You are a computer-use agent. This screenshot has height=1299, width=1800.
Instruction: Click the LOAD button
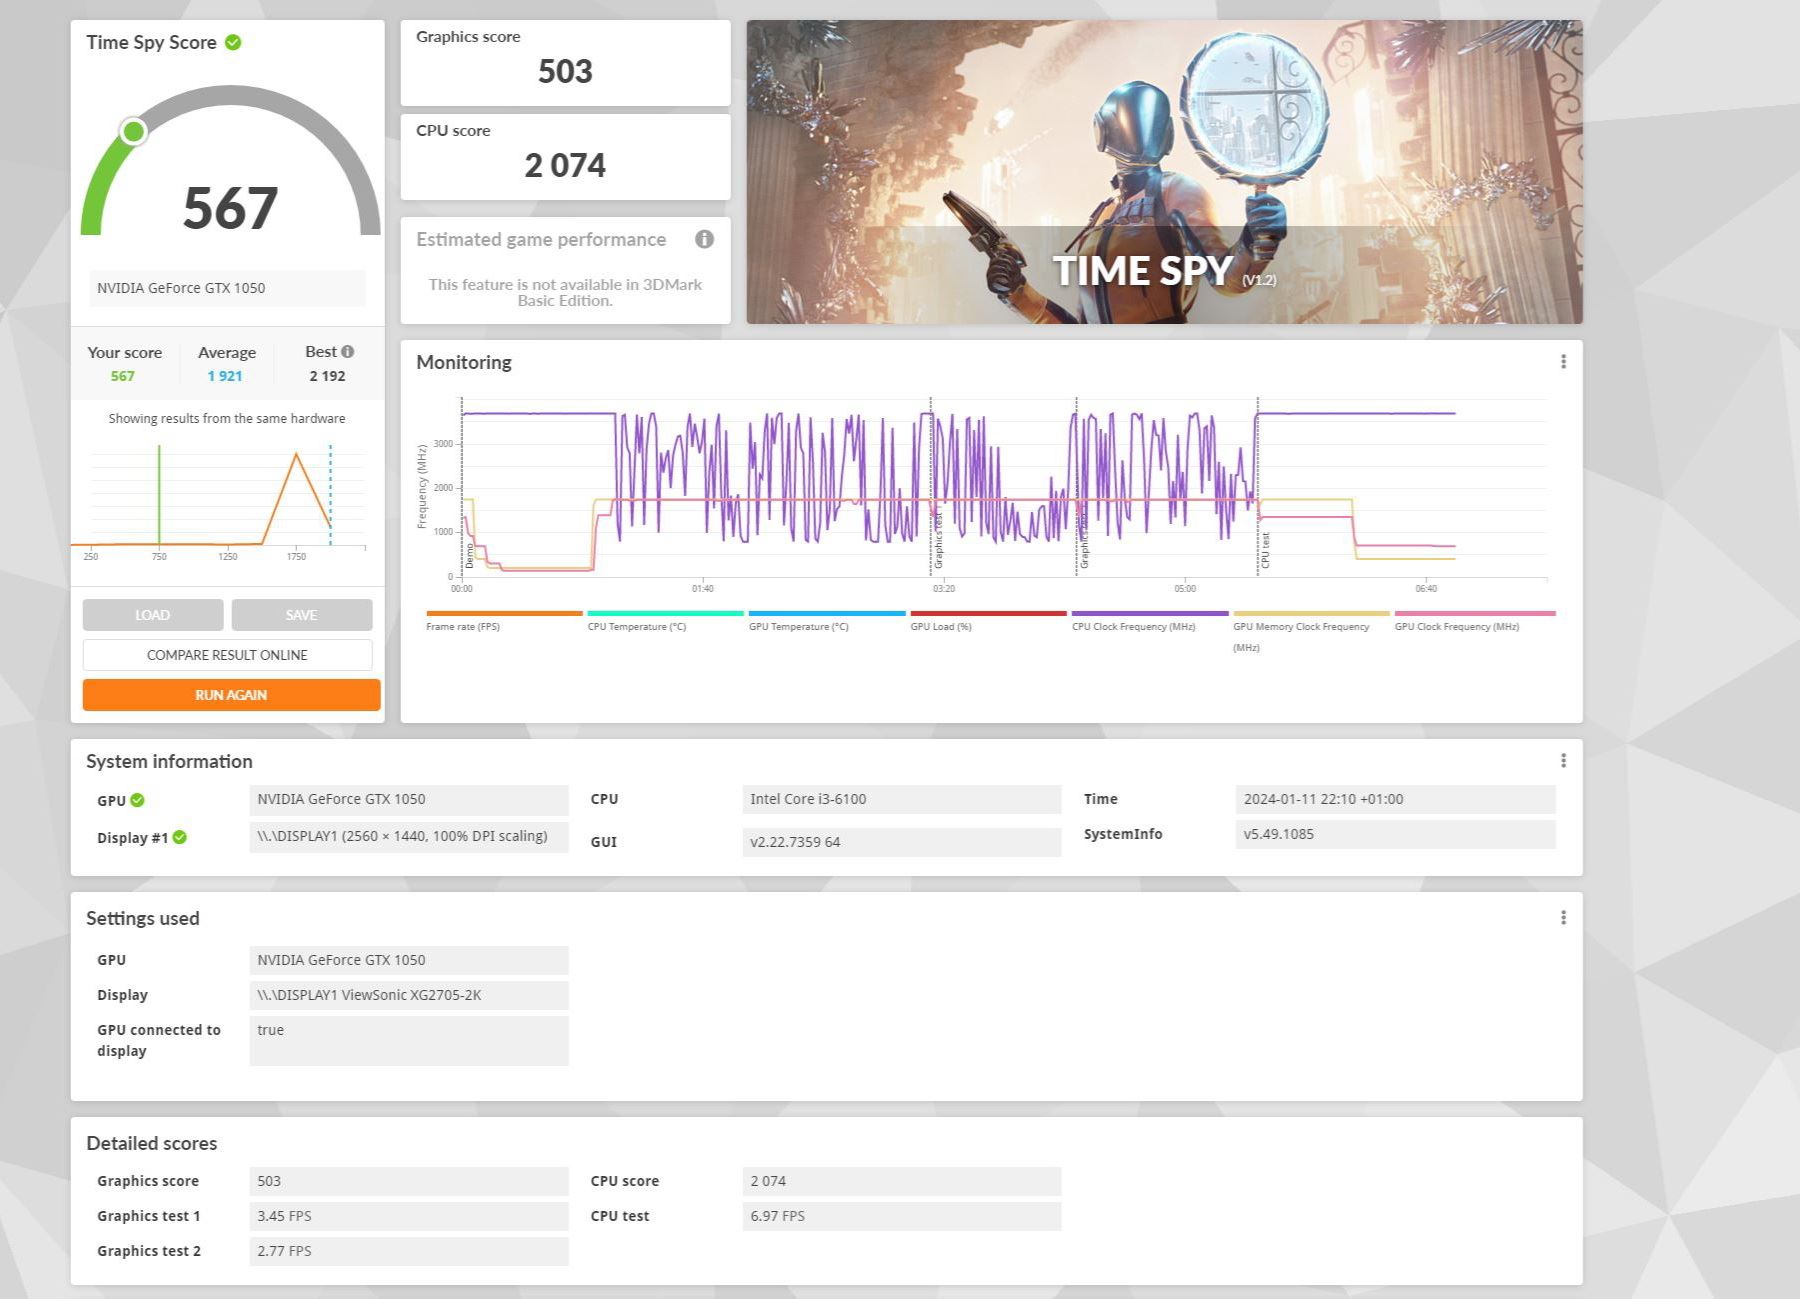(152, 615)
